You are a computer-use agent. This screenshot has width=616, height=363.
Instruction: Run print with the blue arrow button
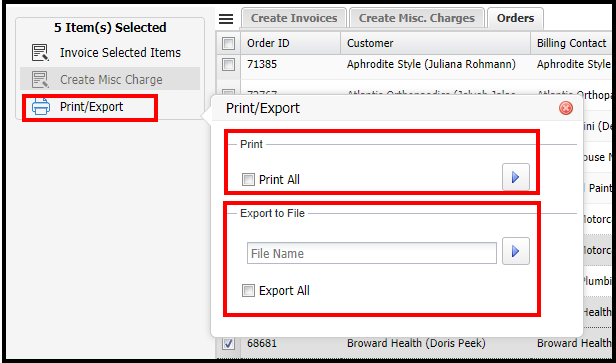click(516, 178)
